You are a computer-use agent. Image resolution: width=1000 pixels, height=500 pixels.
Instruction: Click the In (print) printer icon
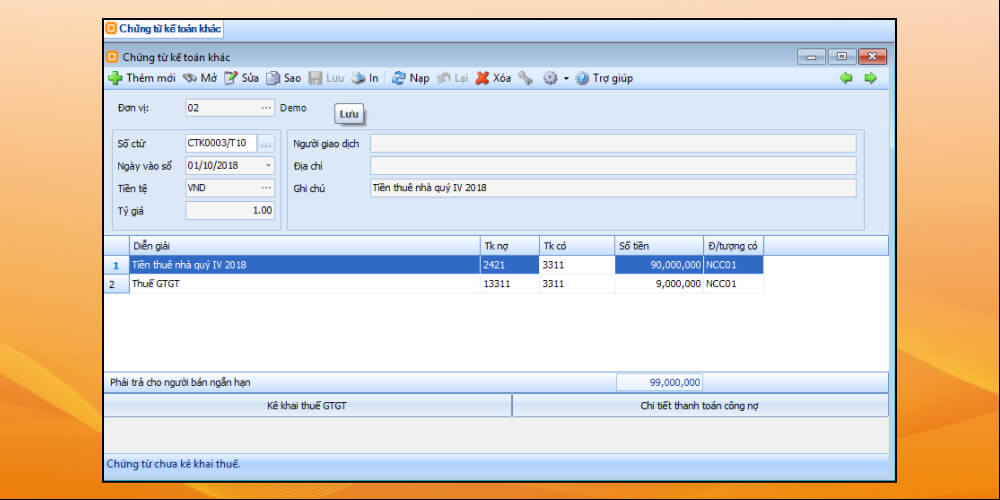point(358,78)
